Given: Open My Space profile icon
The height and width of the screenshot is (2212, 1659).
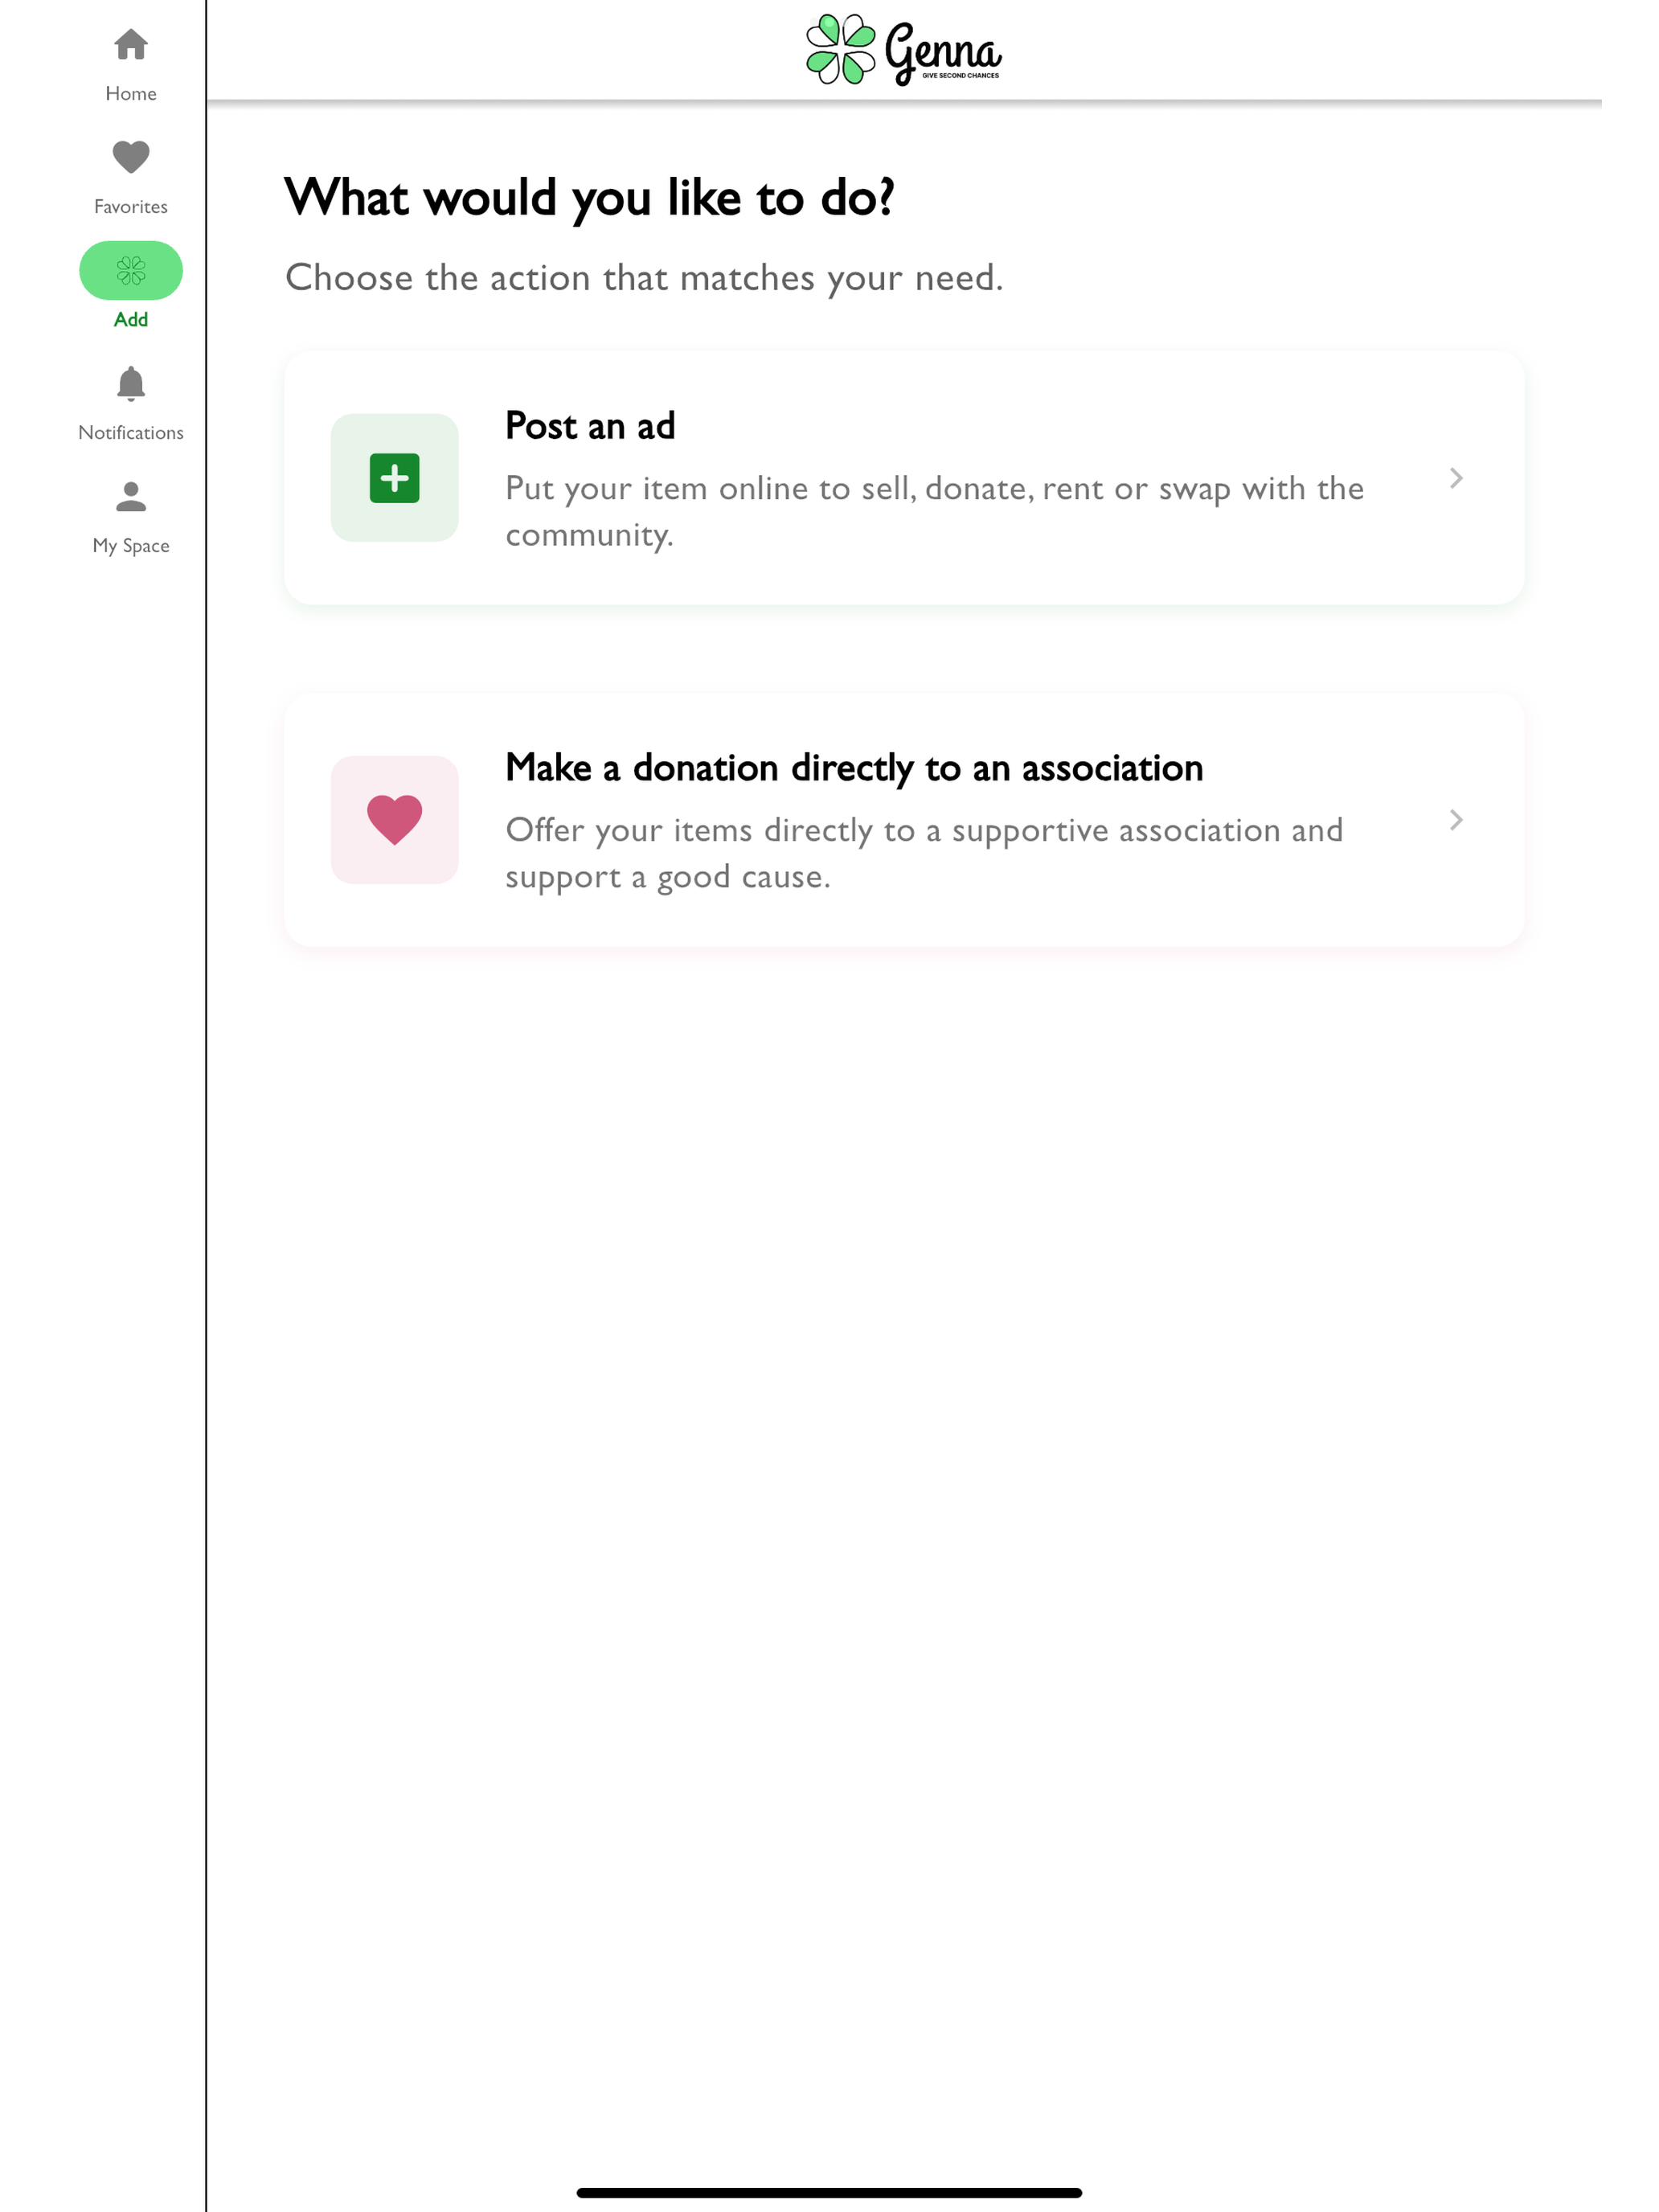Looking at the screenshot, I should tap(131, 497).
